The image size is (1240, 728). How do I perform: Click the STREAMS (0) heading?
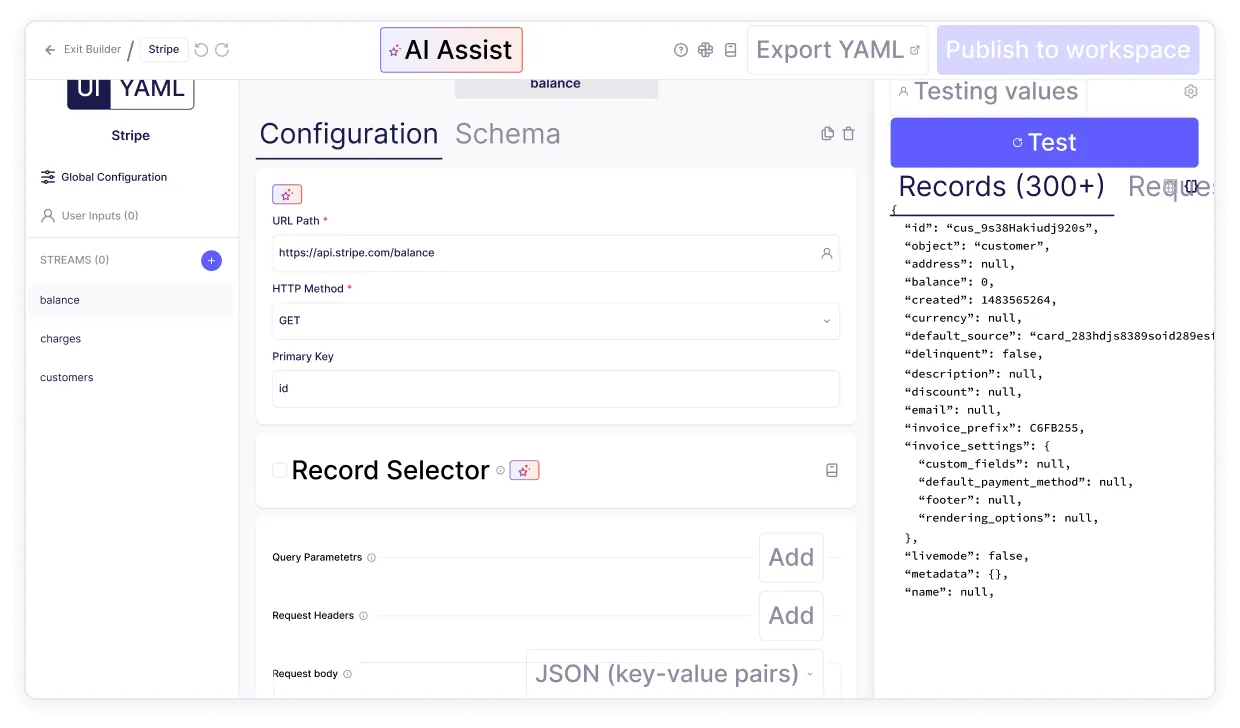75,260
